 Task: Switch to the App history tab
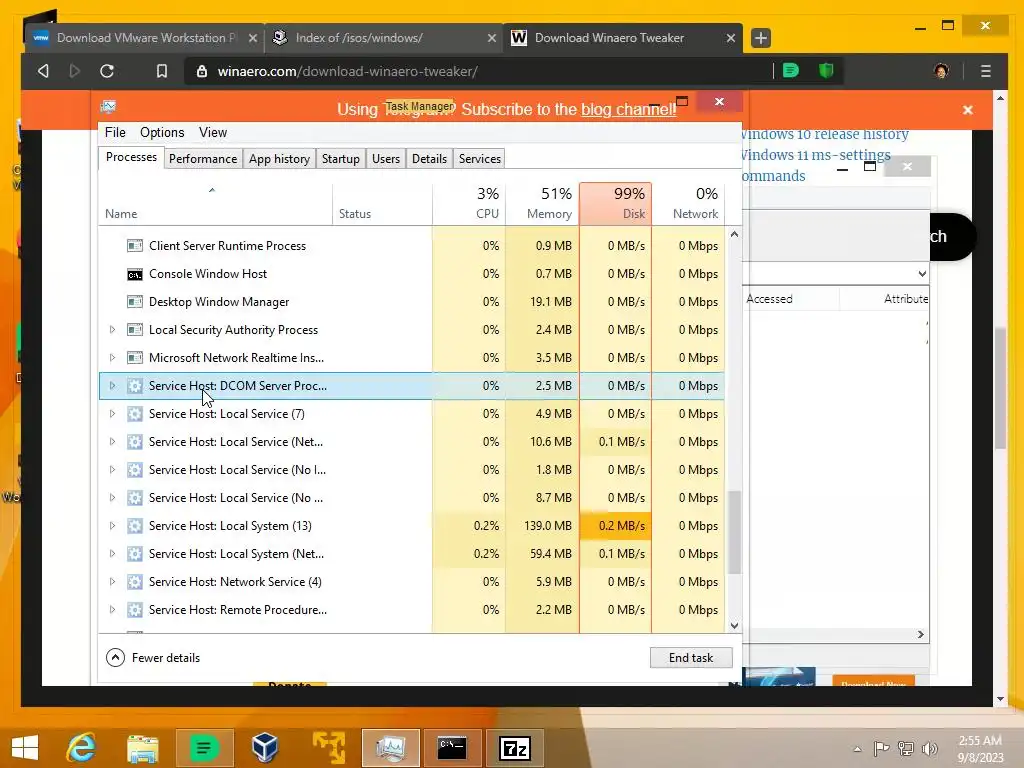coord(280,159)
